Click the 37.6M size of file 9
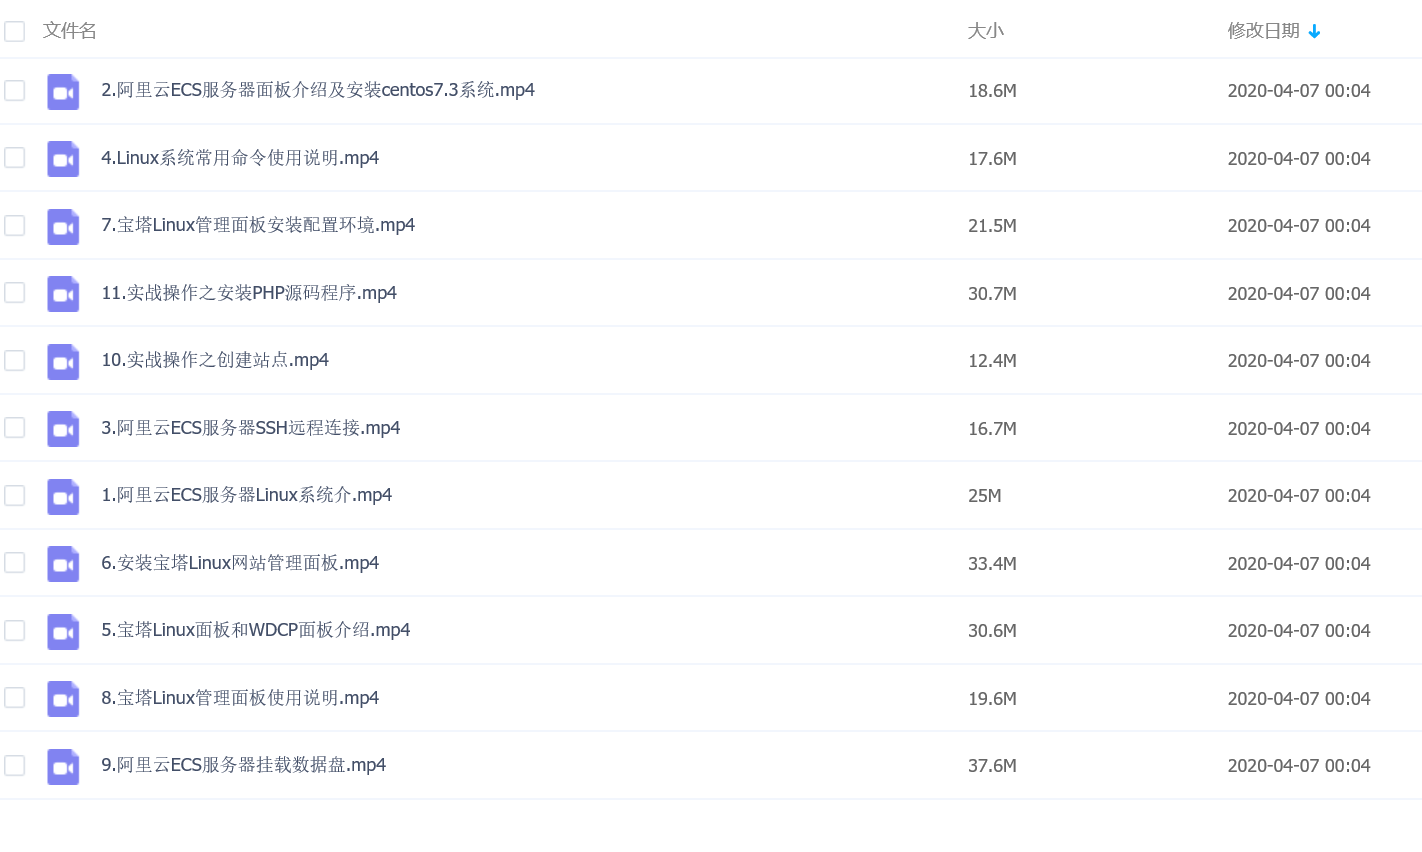Screen dimensions: 1422x852 click(x=992, y=766)
